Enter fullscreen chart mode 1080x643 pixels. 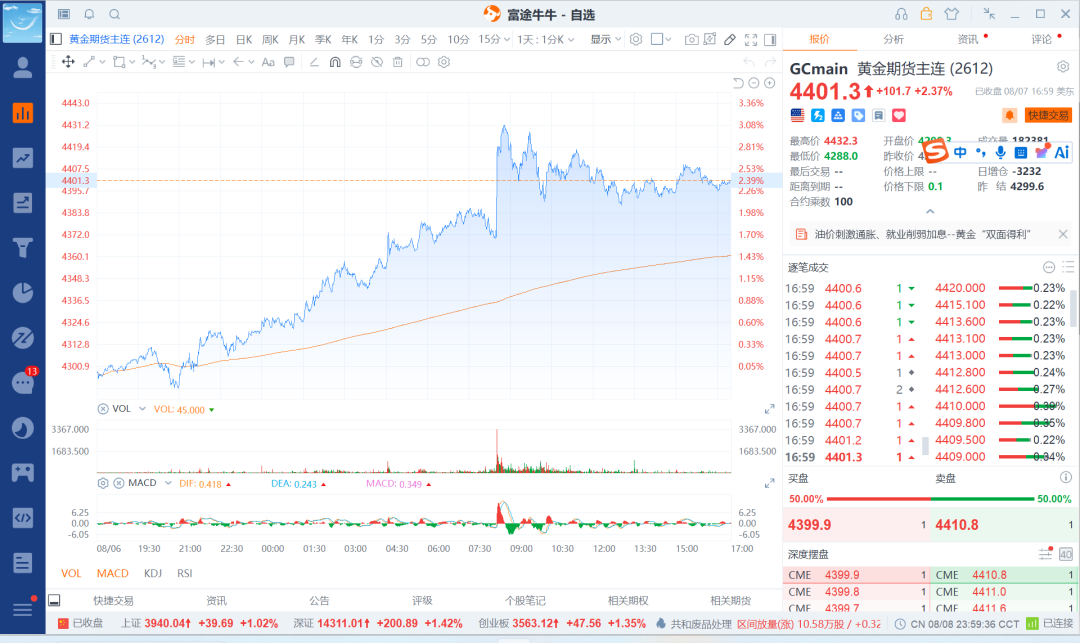(x=751, y=40)
